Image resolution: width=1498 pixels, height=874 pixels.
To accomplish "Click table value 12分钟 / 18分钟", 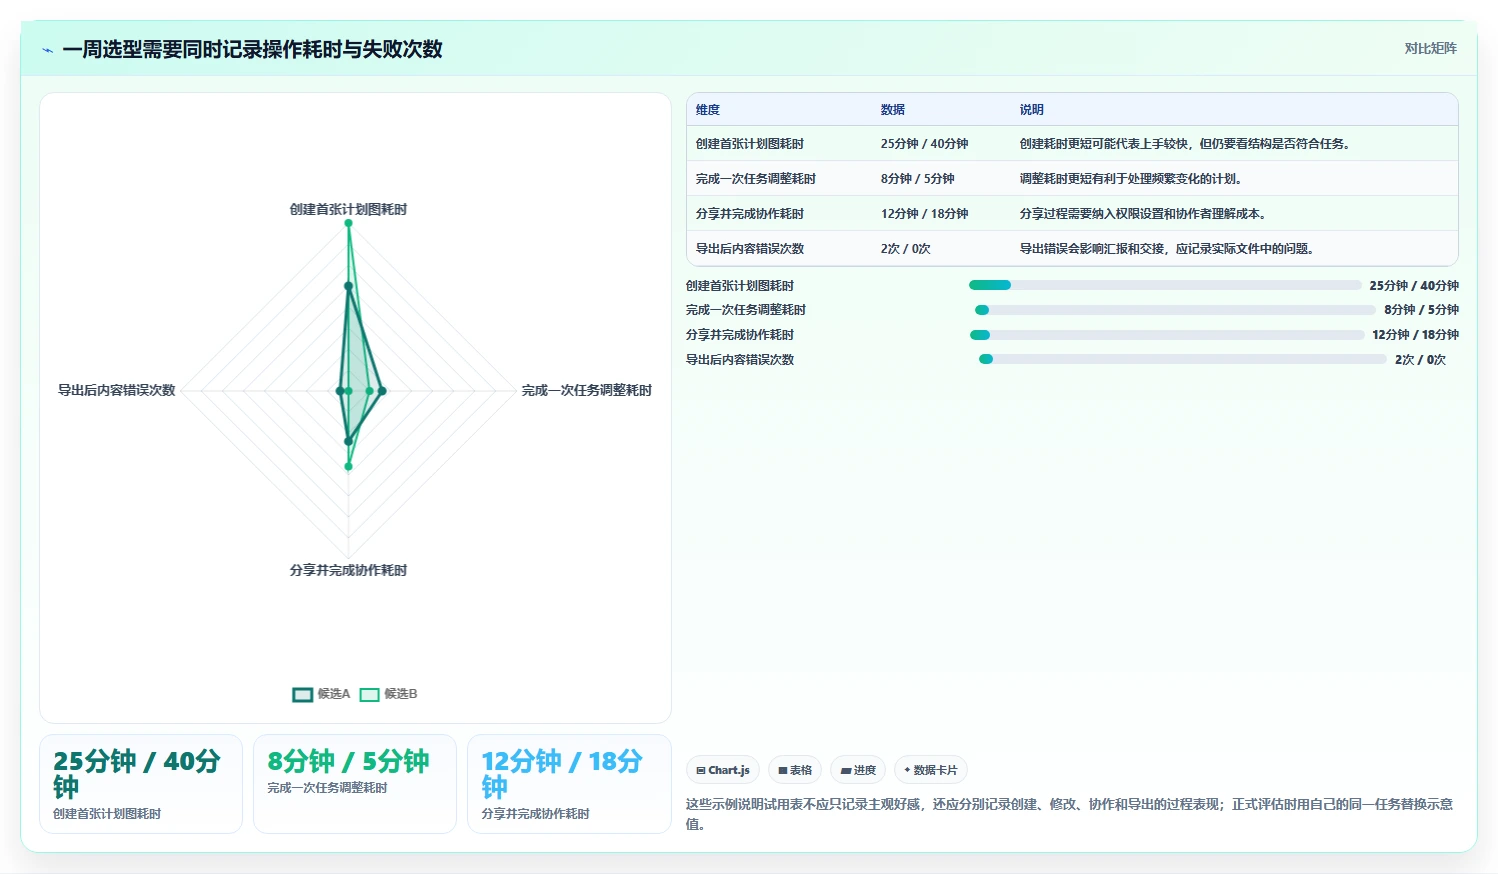I will [925, 214].
